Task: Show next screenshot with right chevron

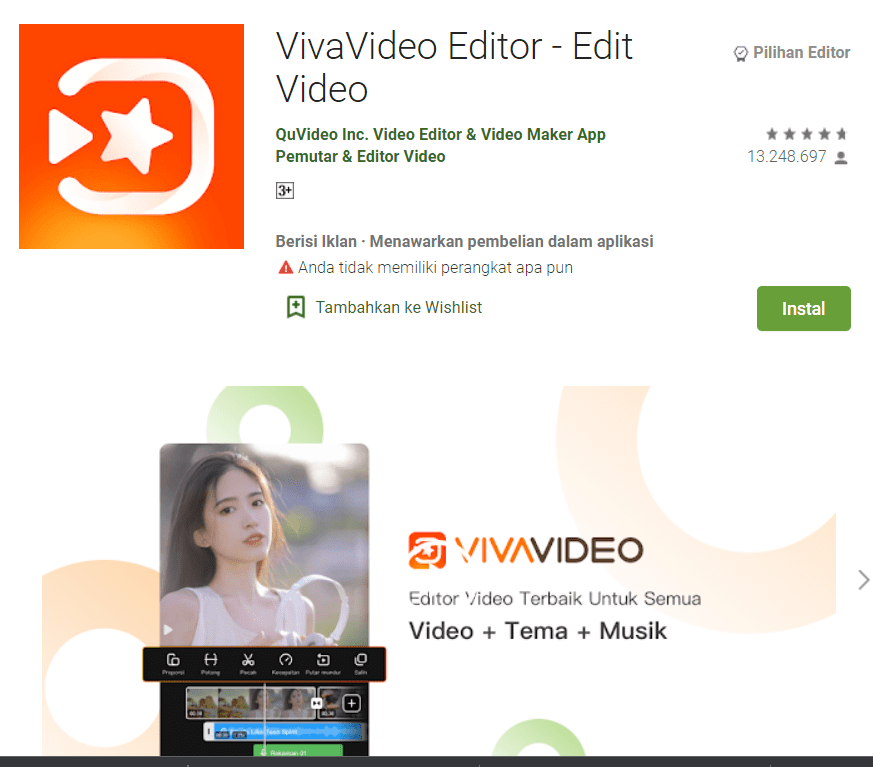Action: pyautogui.click(x=863, y=579)
